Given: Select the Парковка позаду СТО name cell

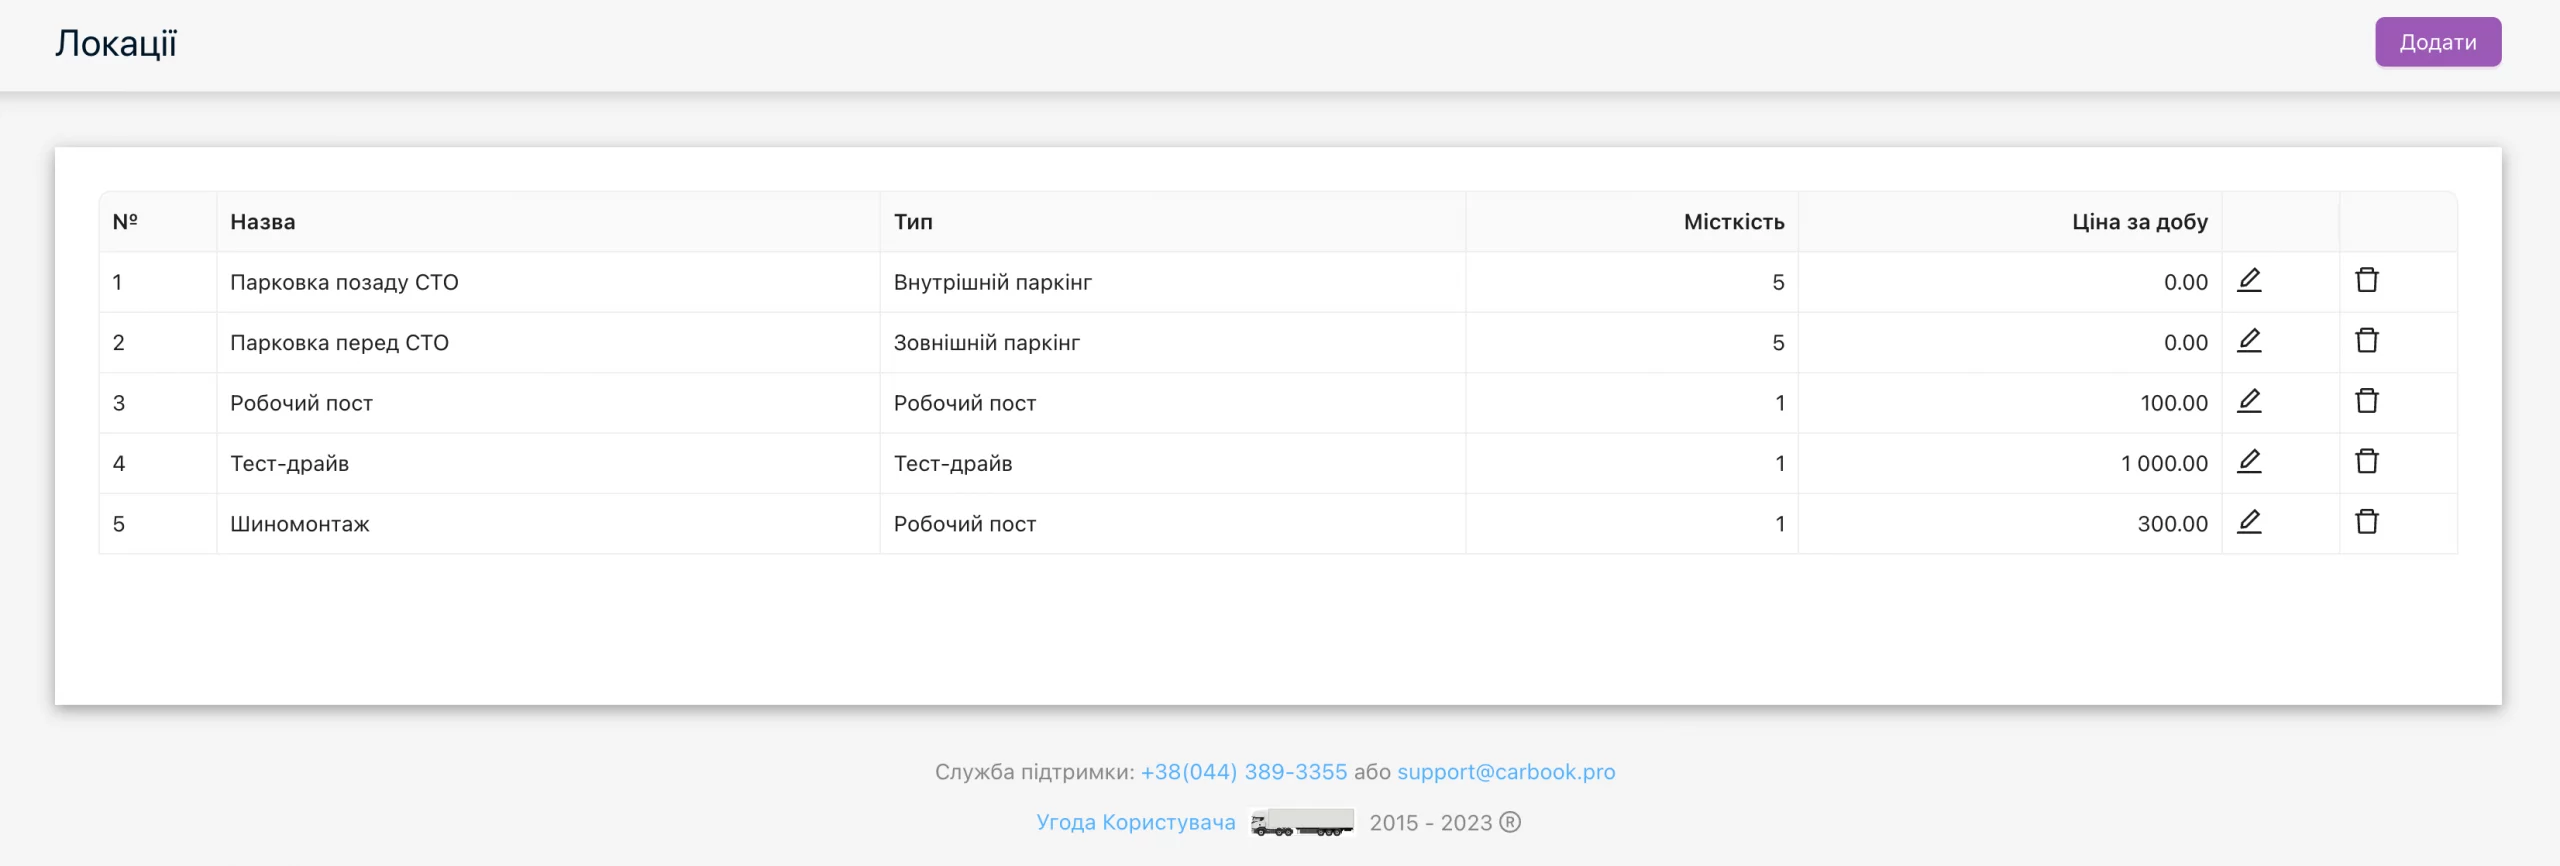Looking at the screenshot, I should [548, 282].
